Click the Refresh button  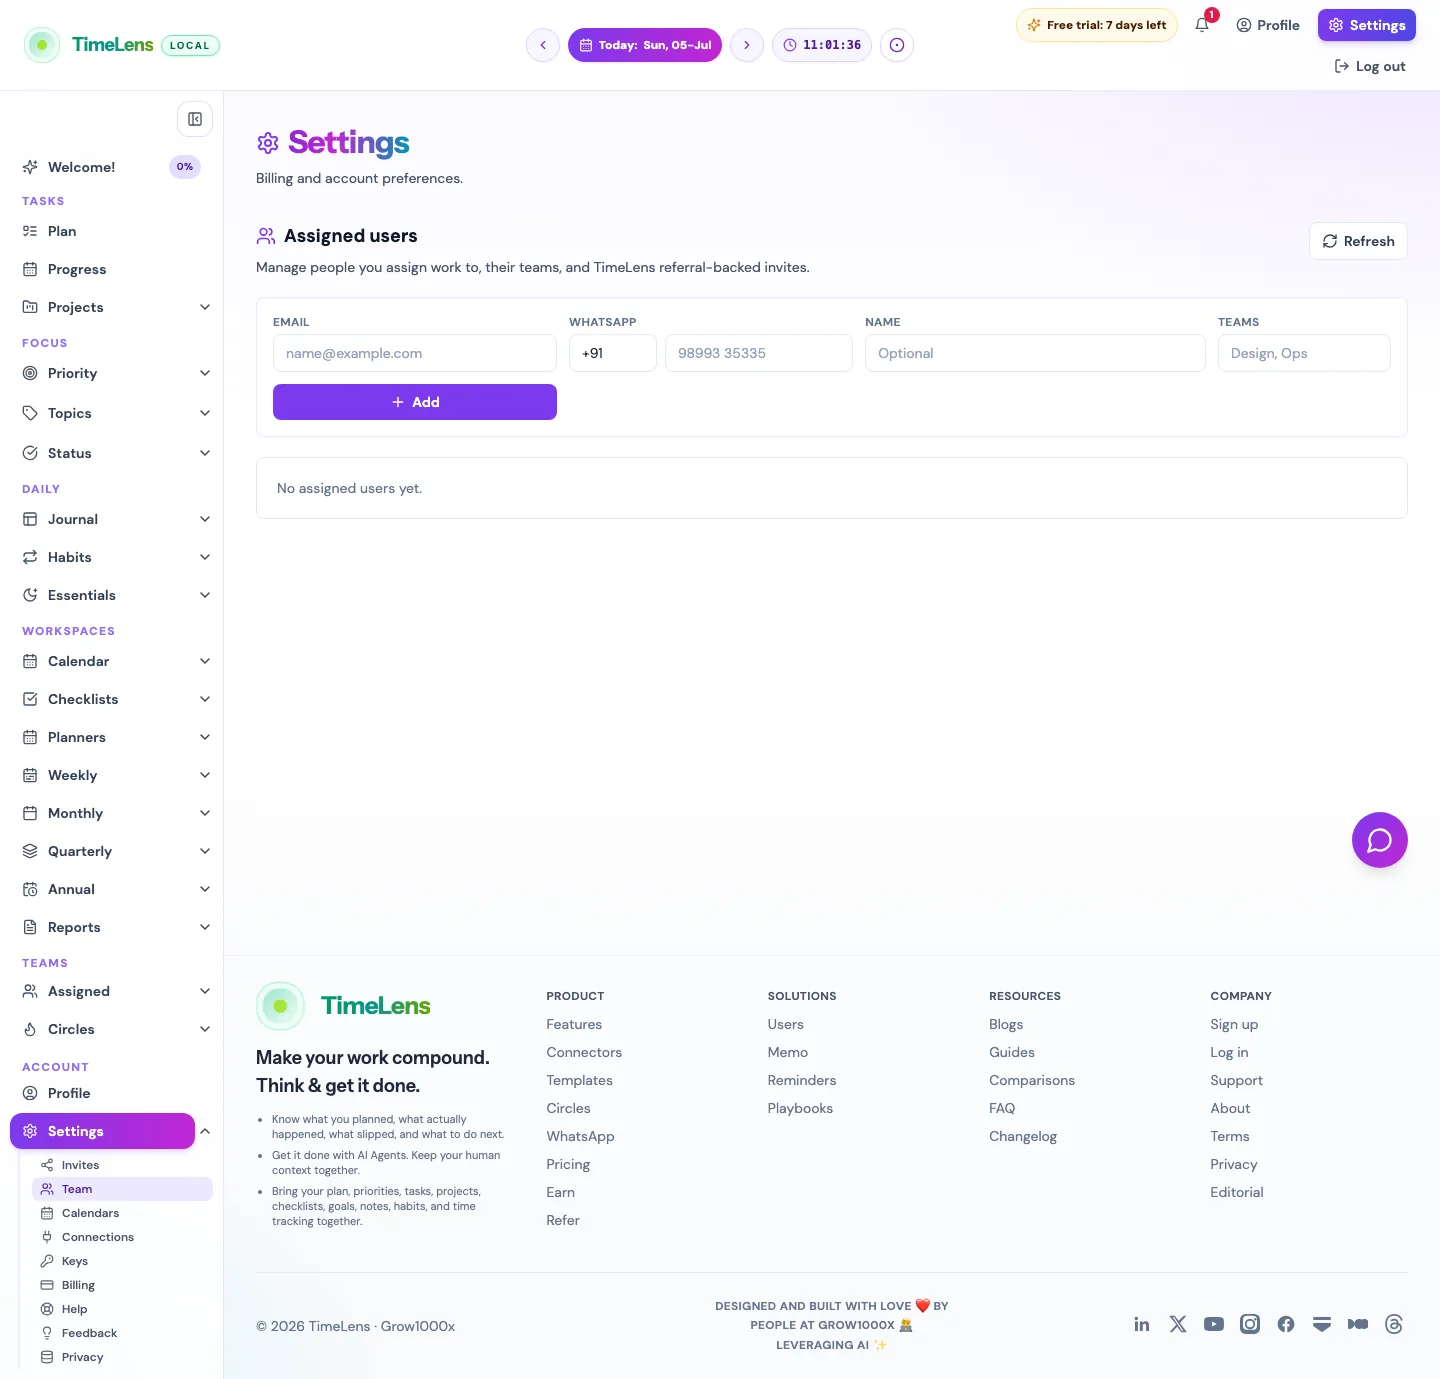[1358, 241]
